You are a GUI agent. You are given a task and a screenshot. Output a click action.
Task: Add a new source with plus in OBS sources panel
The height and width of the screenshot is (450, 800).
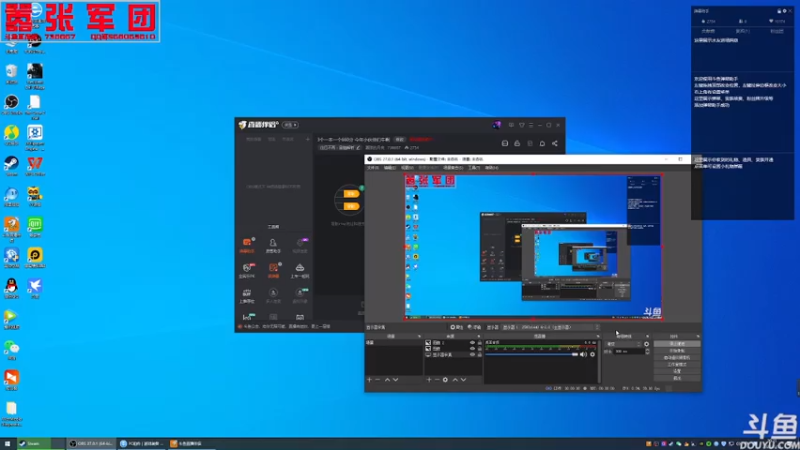(429, 380)
